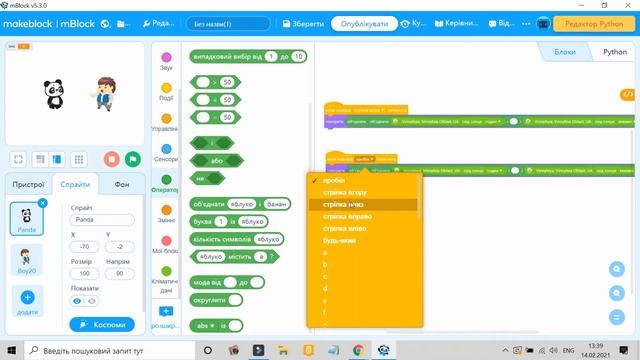Switch to small stage layout
Image resolution: width=640 pixels, height=360 pixels.
(x=40, y=159)
